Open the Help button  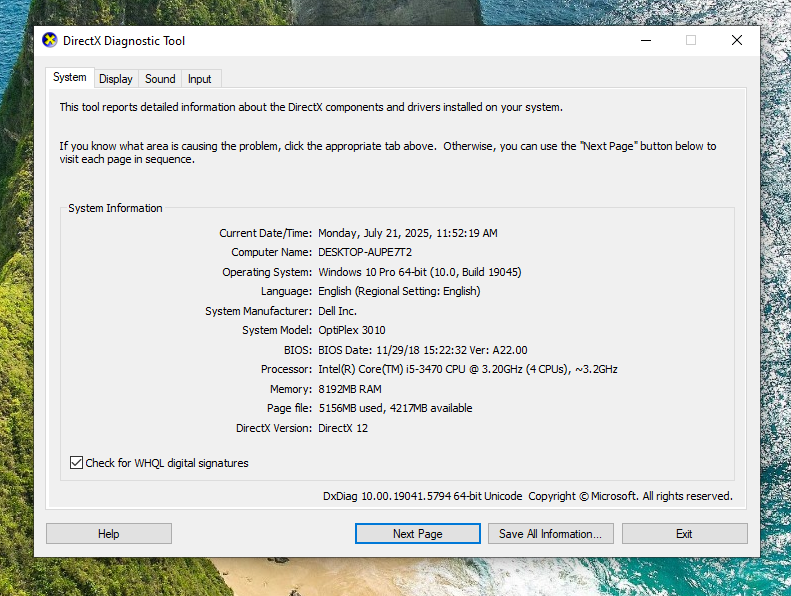pos(108,533)
